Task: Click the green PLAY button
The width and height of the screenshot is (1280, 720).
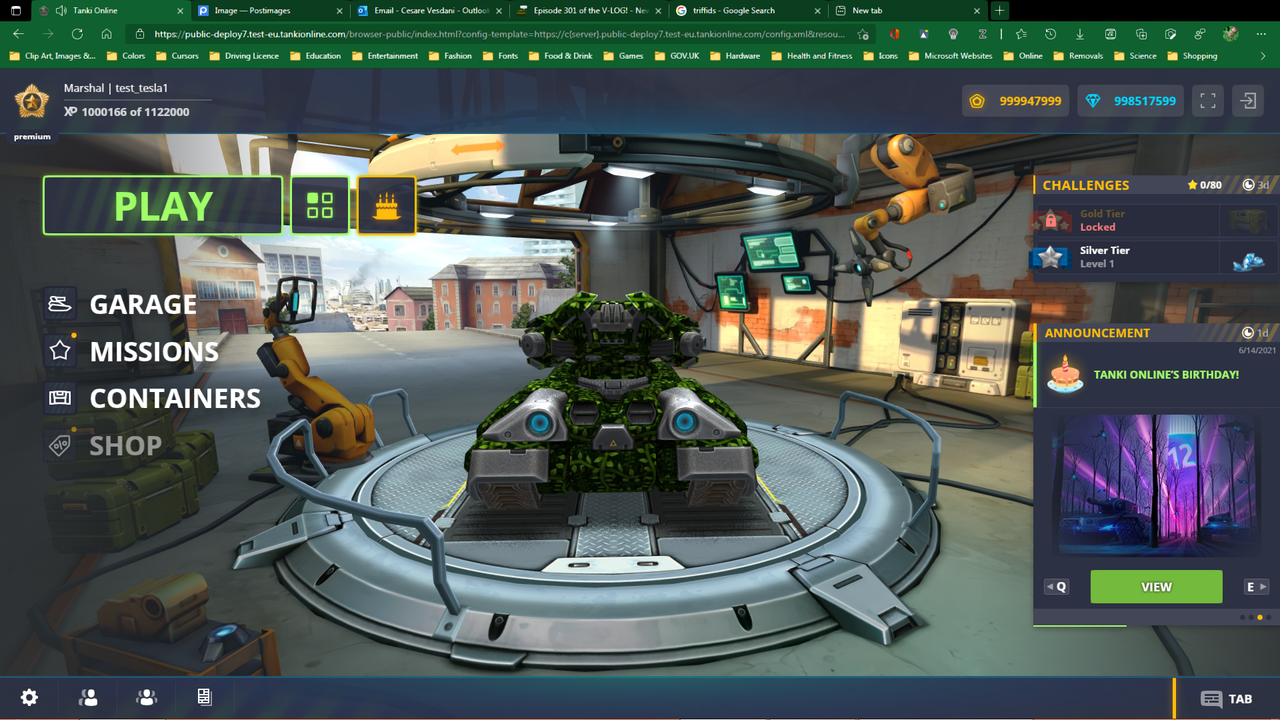Action: coord(163,206)
